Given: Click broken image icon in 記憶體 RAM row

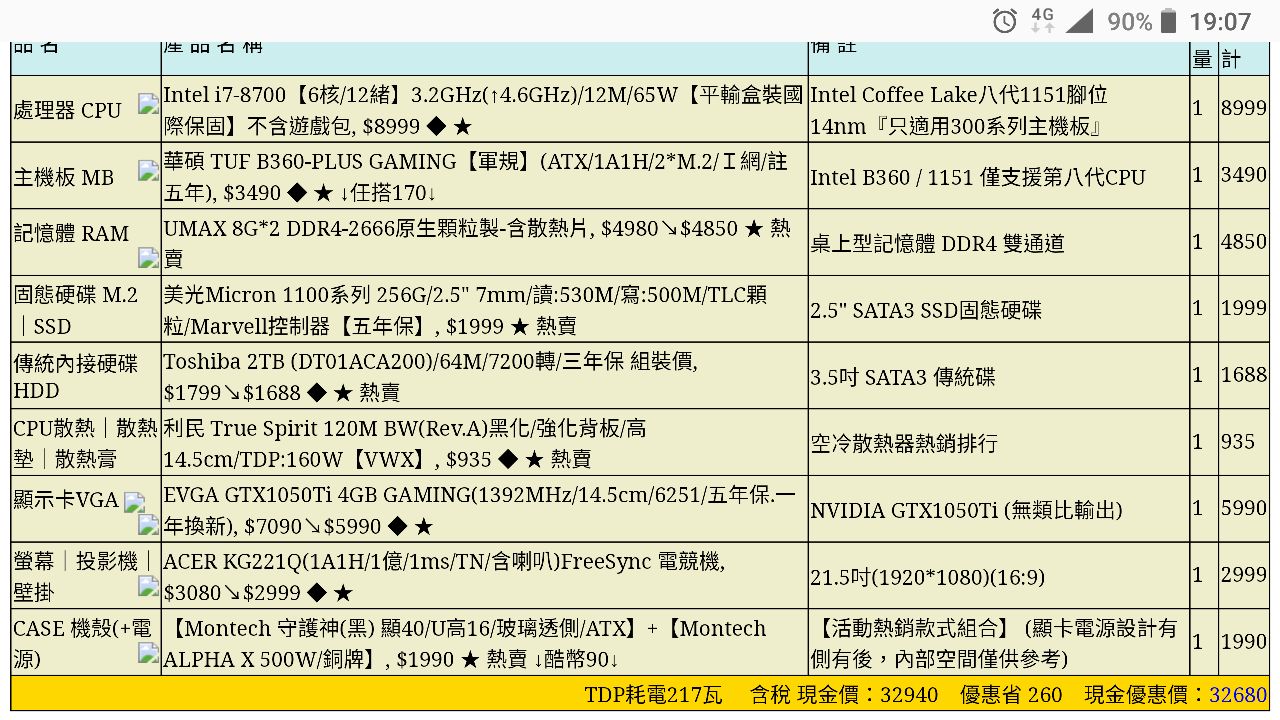Looking at the screenshot, I should coord(148,258).
